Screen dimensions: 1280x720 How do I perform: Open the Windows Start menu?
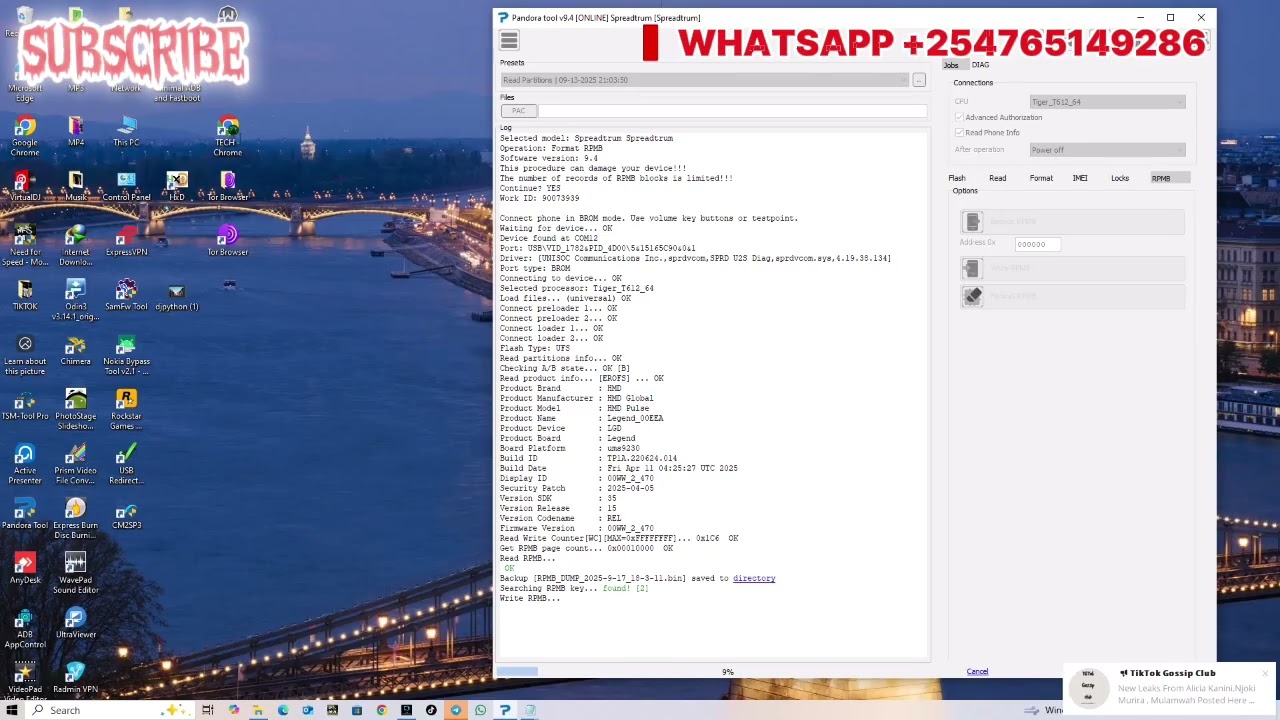coord(12,710)
